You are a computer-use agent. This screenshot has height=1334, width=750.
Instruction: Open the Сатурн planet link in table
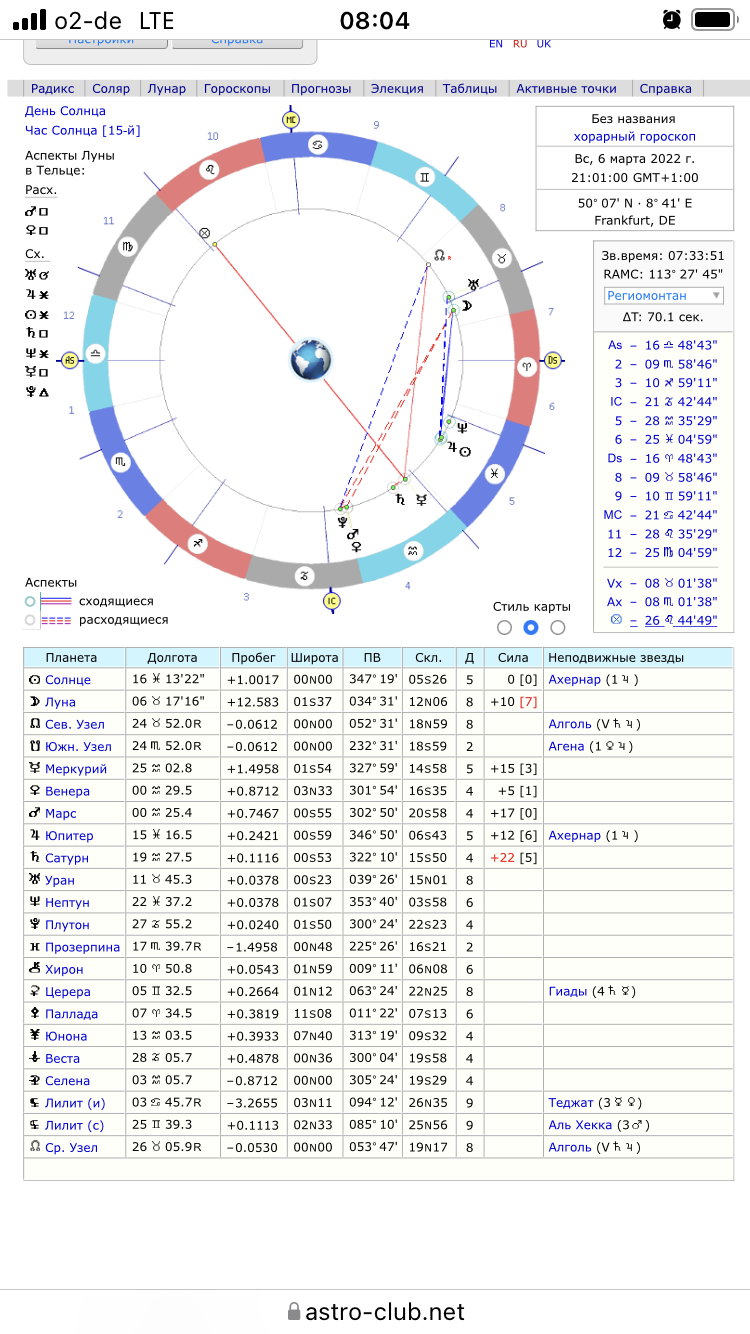coord(67,858)
